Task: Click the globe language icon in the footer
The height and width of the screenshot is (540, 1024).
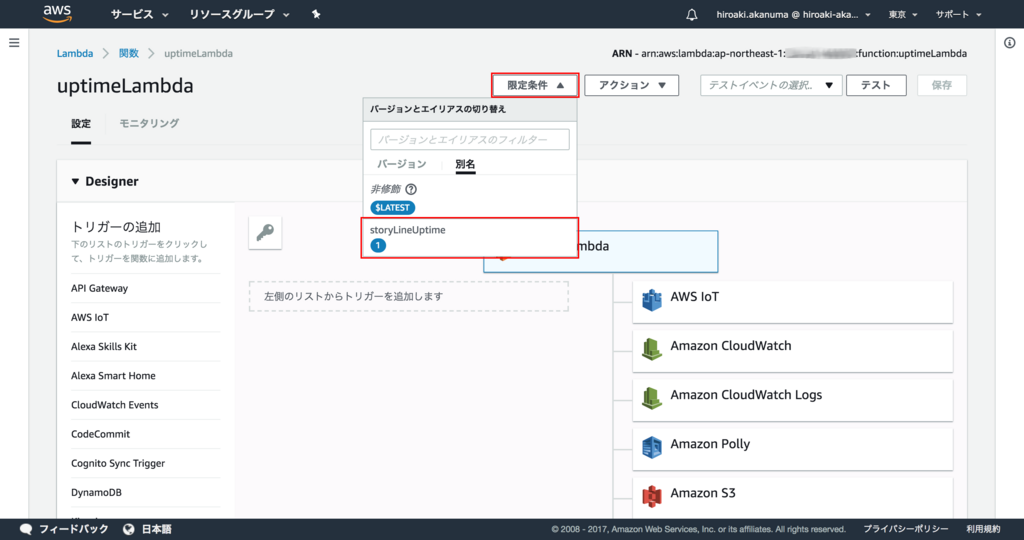Action: click(129, 529)
